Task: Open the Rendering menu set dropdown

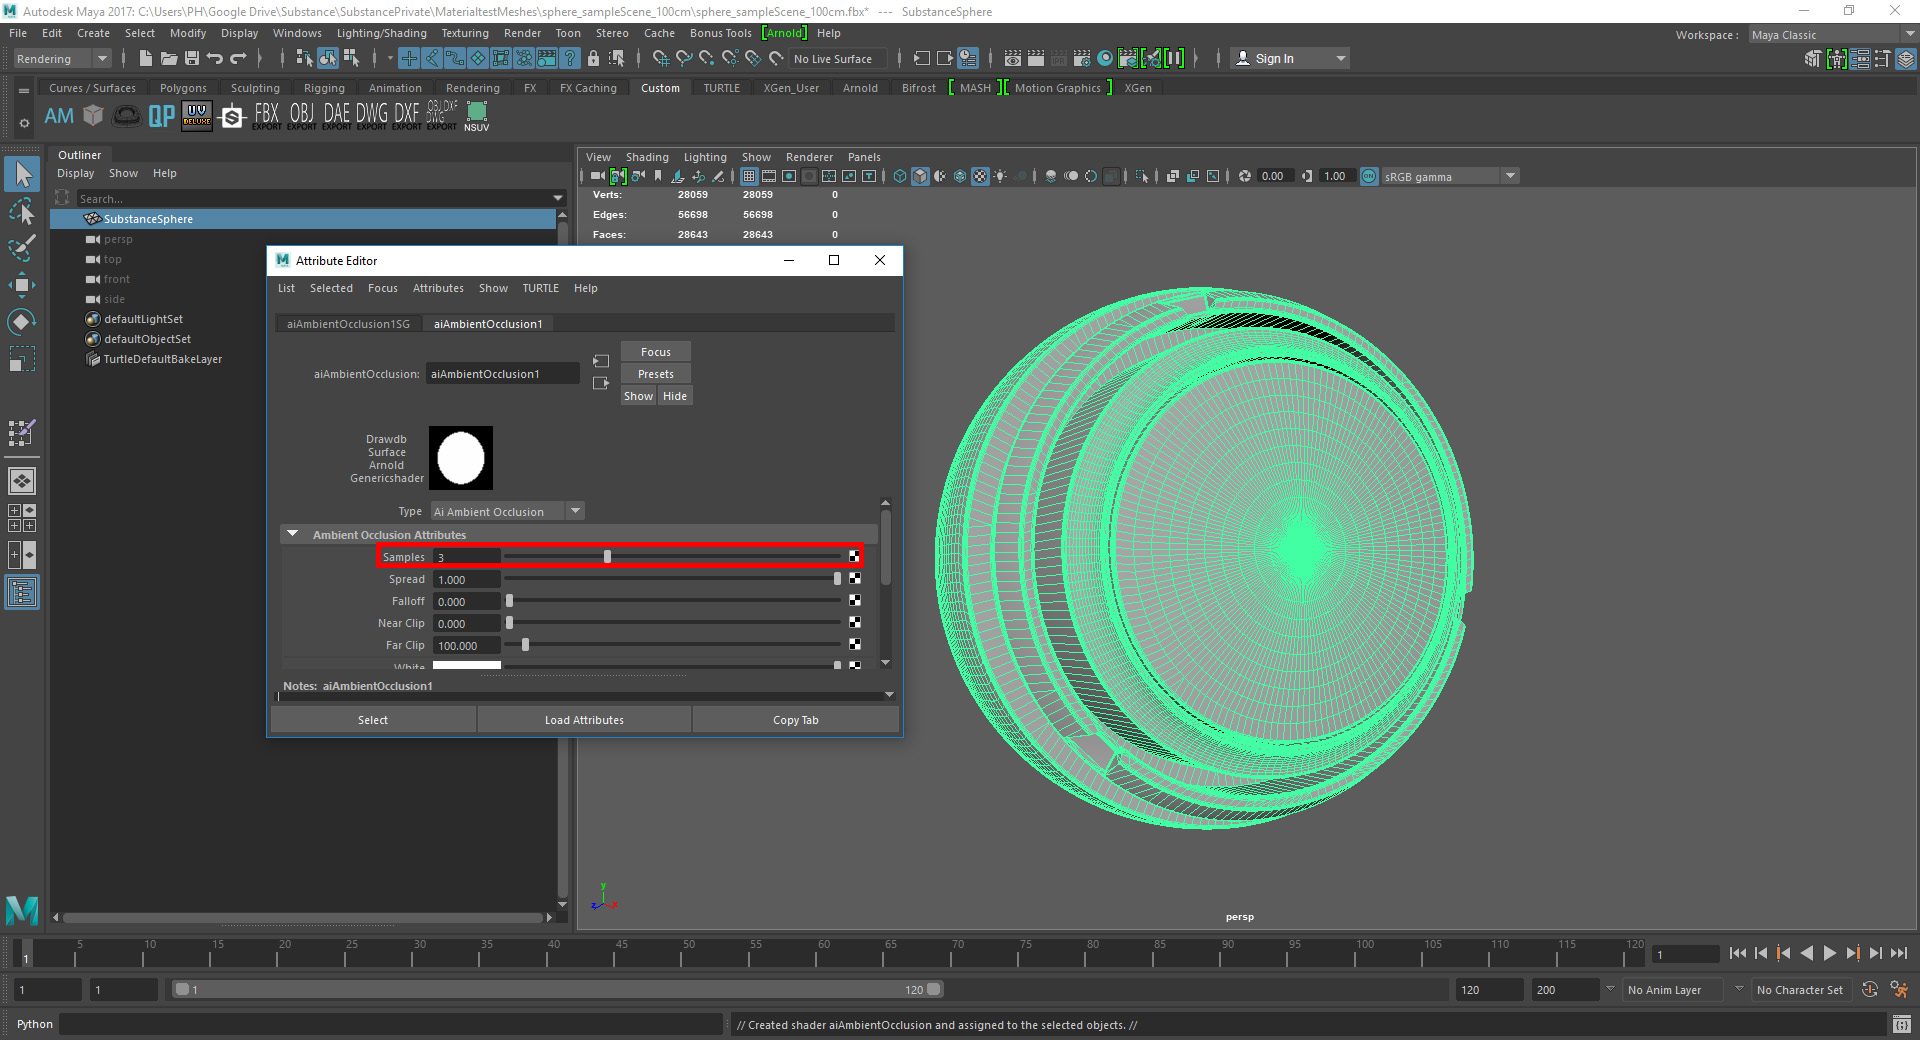Action: (x=62, y=59)
